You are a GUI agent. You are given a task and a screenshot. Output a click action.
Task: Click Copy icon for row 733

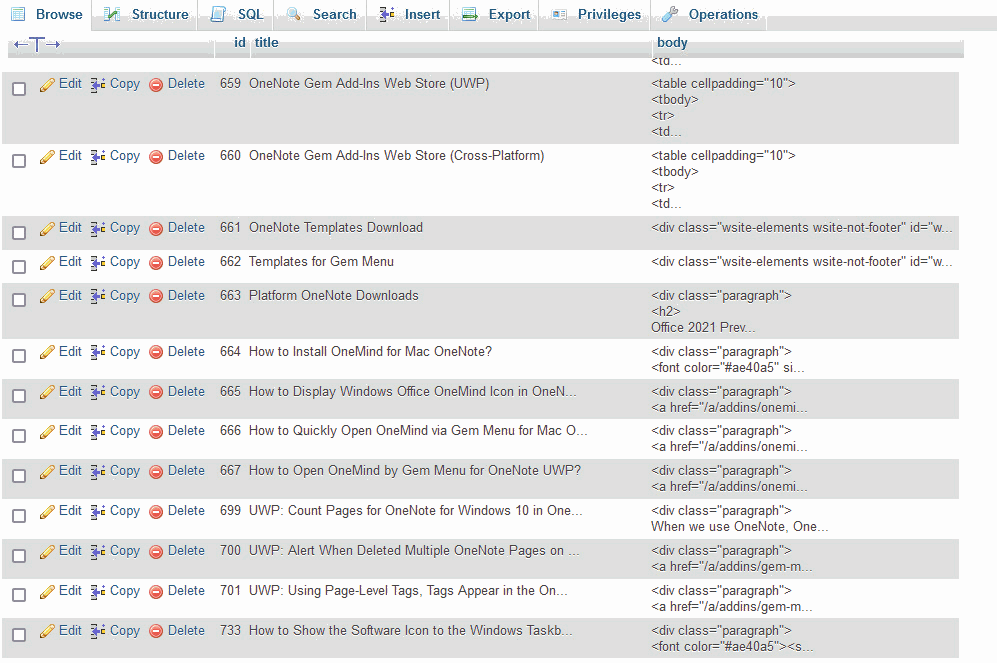click(98, 631)
